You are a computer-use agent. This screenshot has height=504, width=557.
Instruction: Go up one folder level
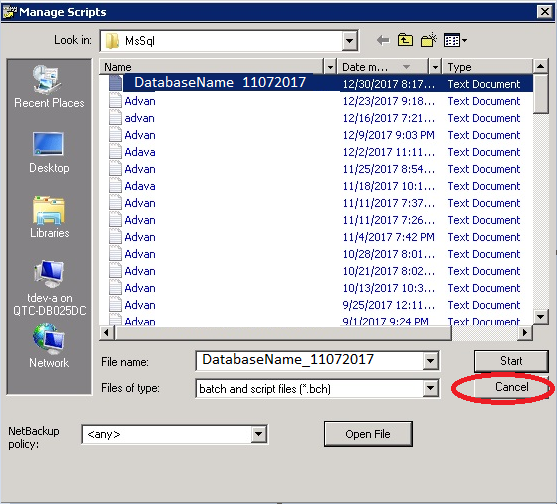click(x=405, y=40)
